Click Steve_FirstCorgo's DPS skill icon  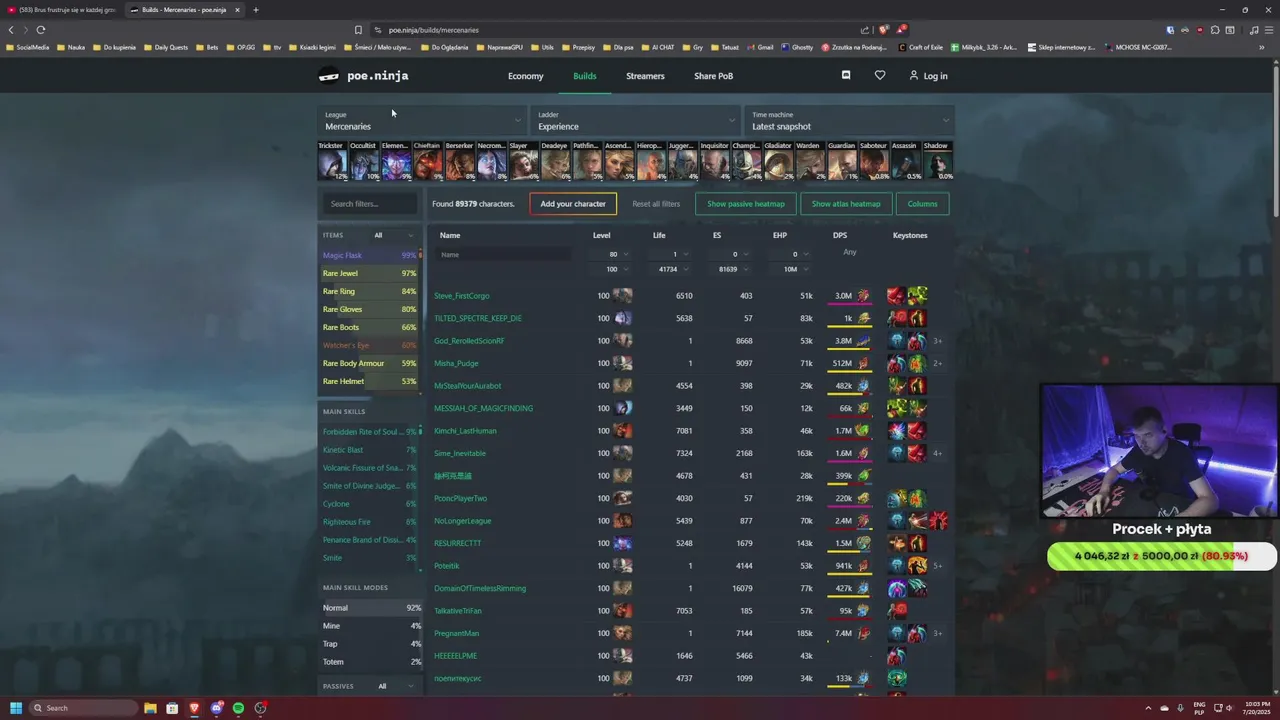(x=863, y=296)
